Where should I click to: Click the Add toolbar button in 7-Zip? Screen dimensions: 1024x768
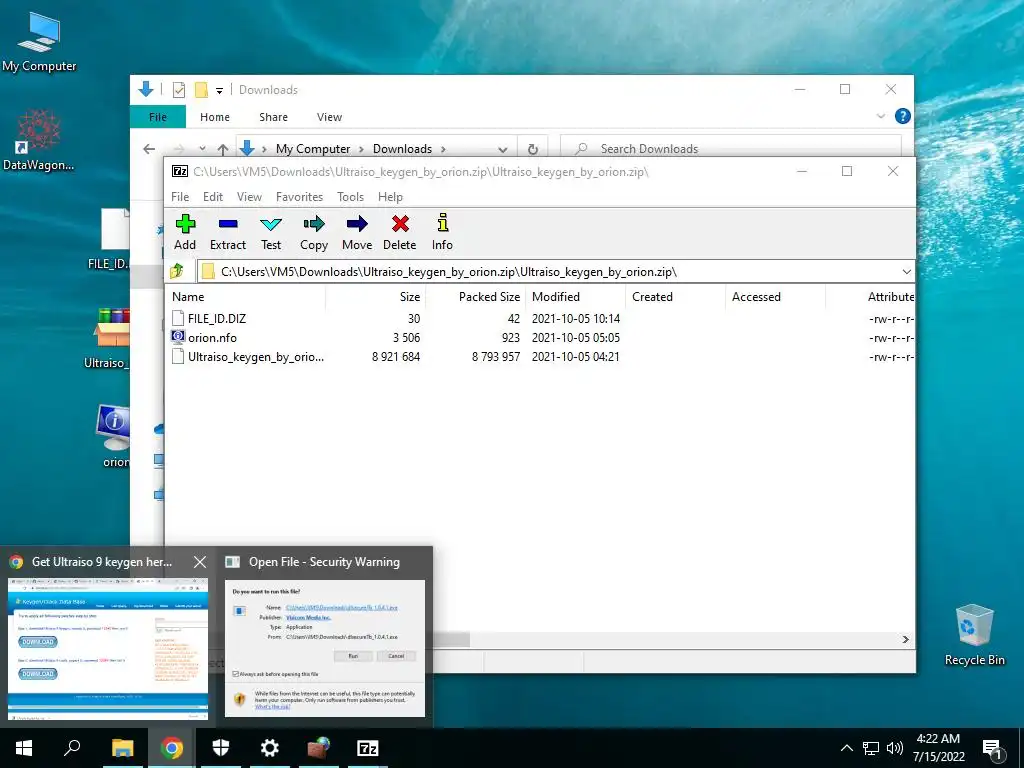tap(185, 232)
